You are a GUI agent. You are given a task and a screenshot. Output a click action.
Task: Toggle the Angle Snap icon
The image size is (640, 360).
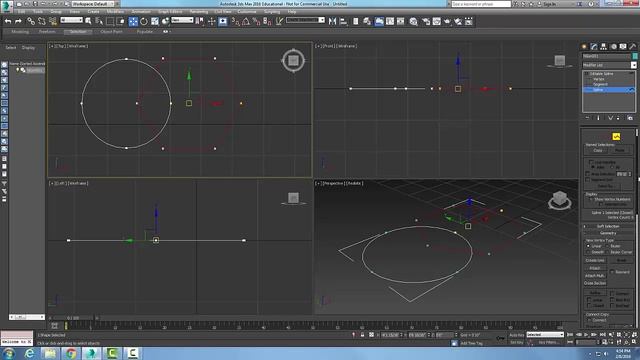(x=246, y=21)
